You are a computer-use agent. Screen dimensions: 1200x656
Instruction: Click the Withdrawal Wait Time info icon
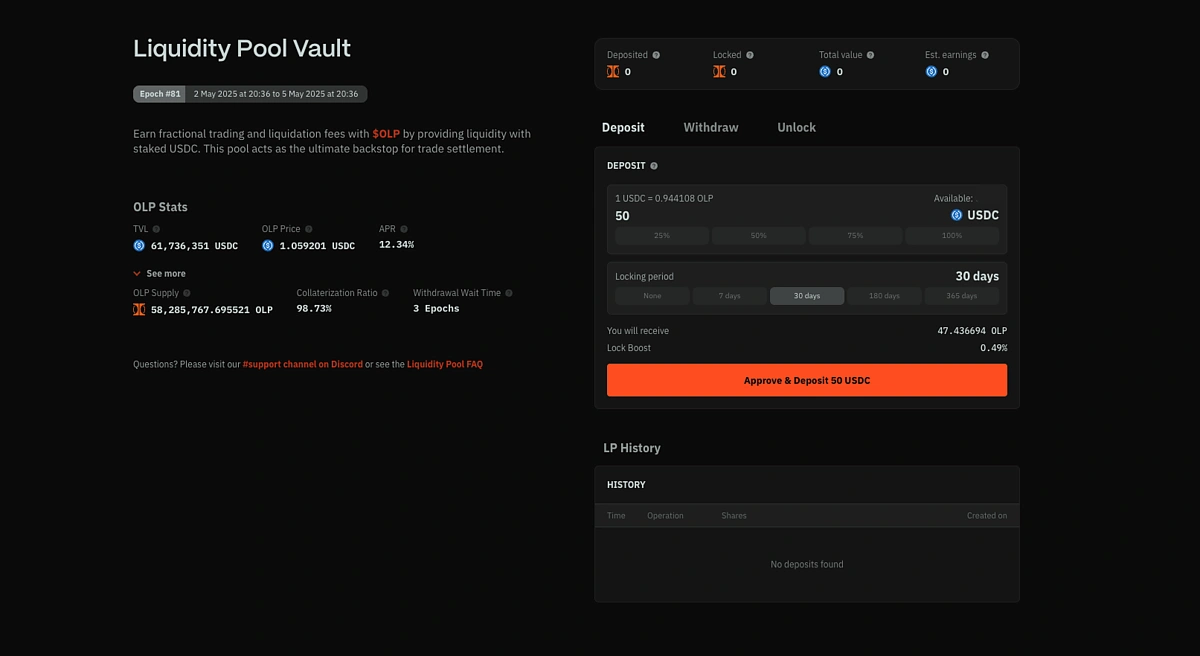(x=509, y=293)
